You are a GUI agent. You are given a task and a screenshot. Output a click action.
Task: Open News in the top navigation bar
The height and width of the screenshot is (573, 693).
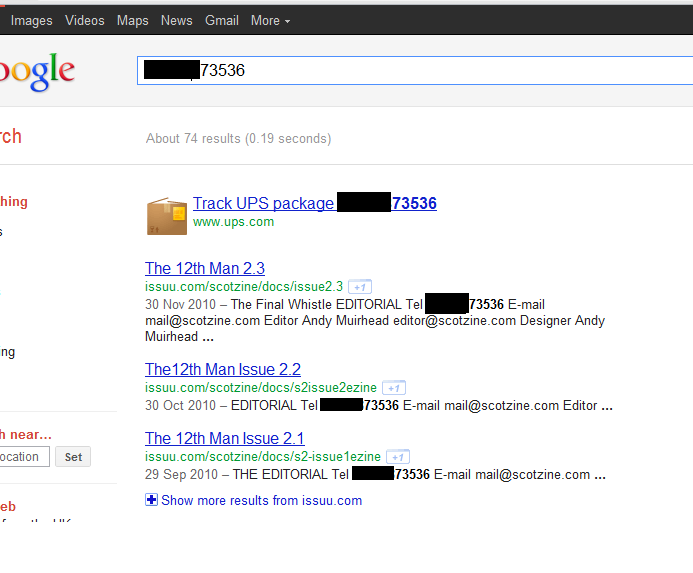(x=176, y=20)
